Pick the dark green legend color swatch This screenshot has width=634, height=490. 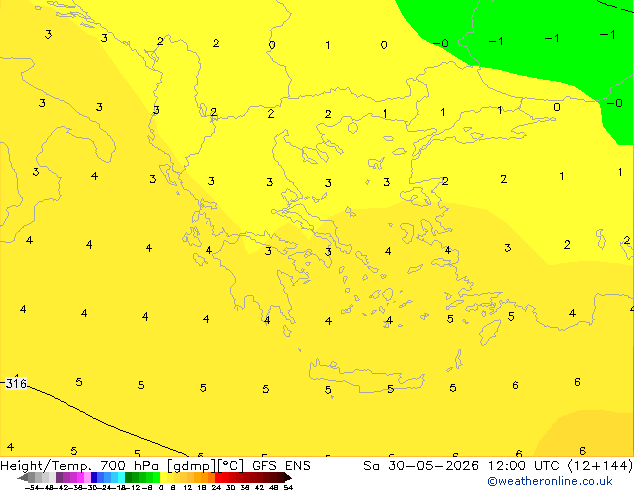(128, 477)
